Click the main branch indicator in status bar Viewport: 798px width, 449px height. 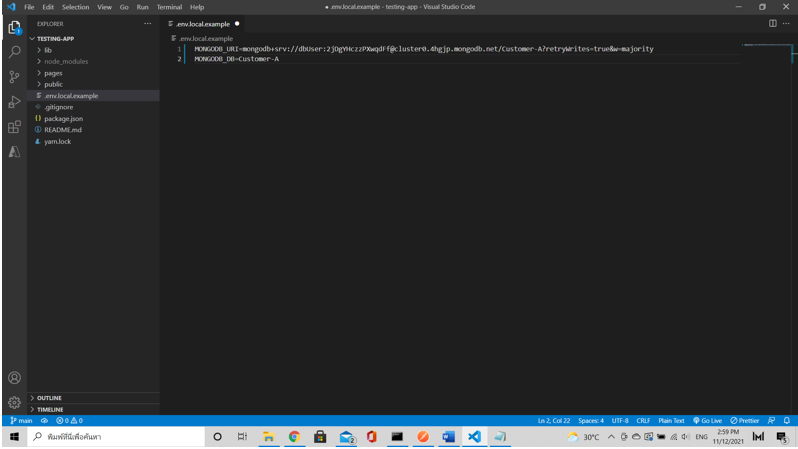(x=21, y=420)
